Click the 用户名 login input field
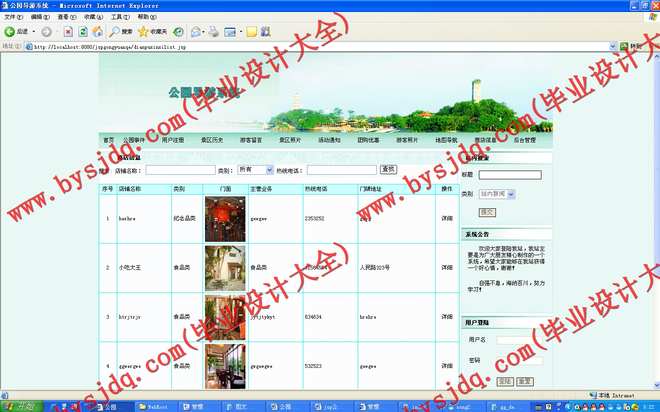This screenshot has width=660, height=412. (520, 340)
